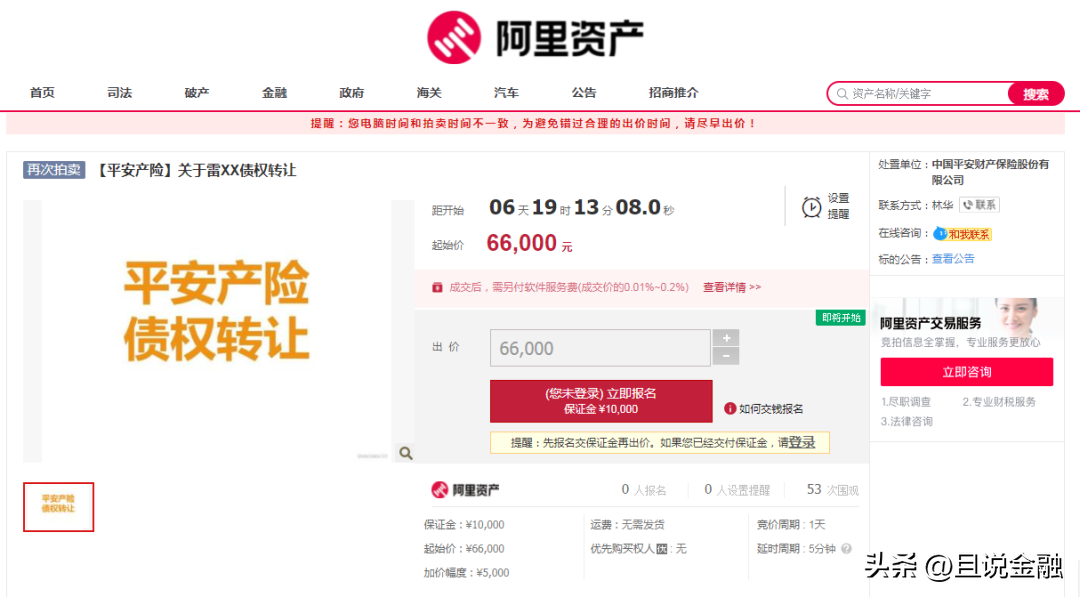Image resolution: width=1080 pixels, height=597 pixels.
Task: Open the 查看公告 link
Action: pos(953,259)
